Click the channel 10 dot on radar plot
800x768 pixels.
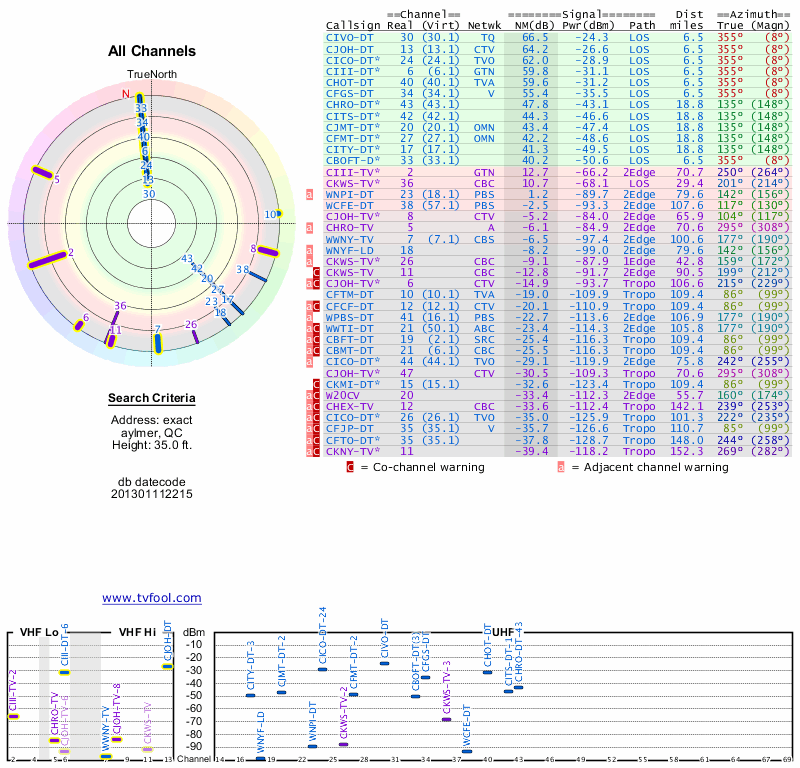pos(280,214)
